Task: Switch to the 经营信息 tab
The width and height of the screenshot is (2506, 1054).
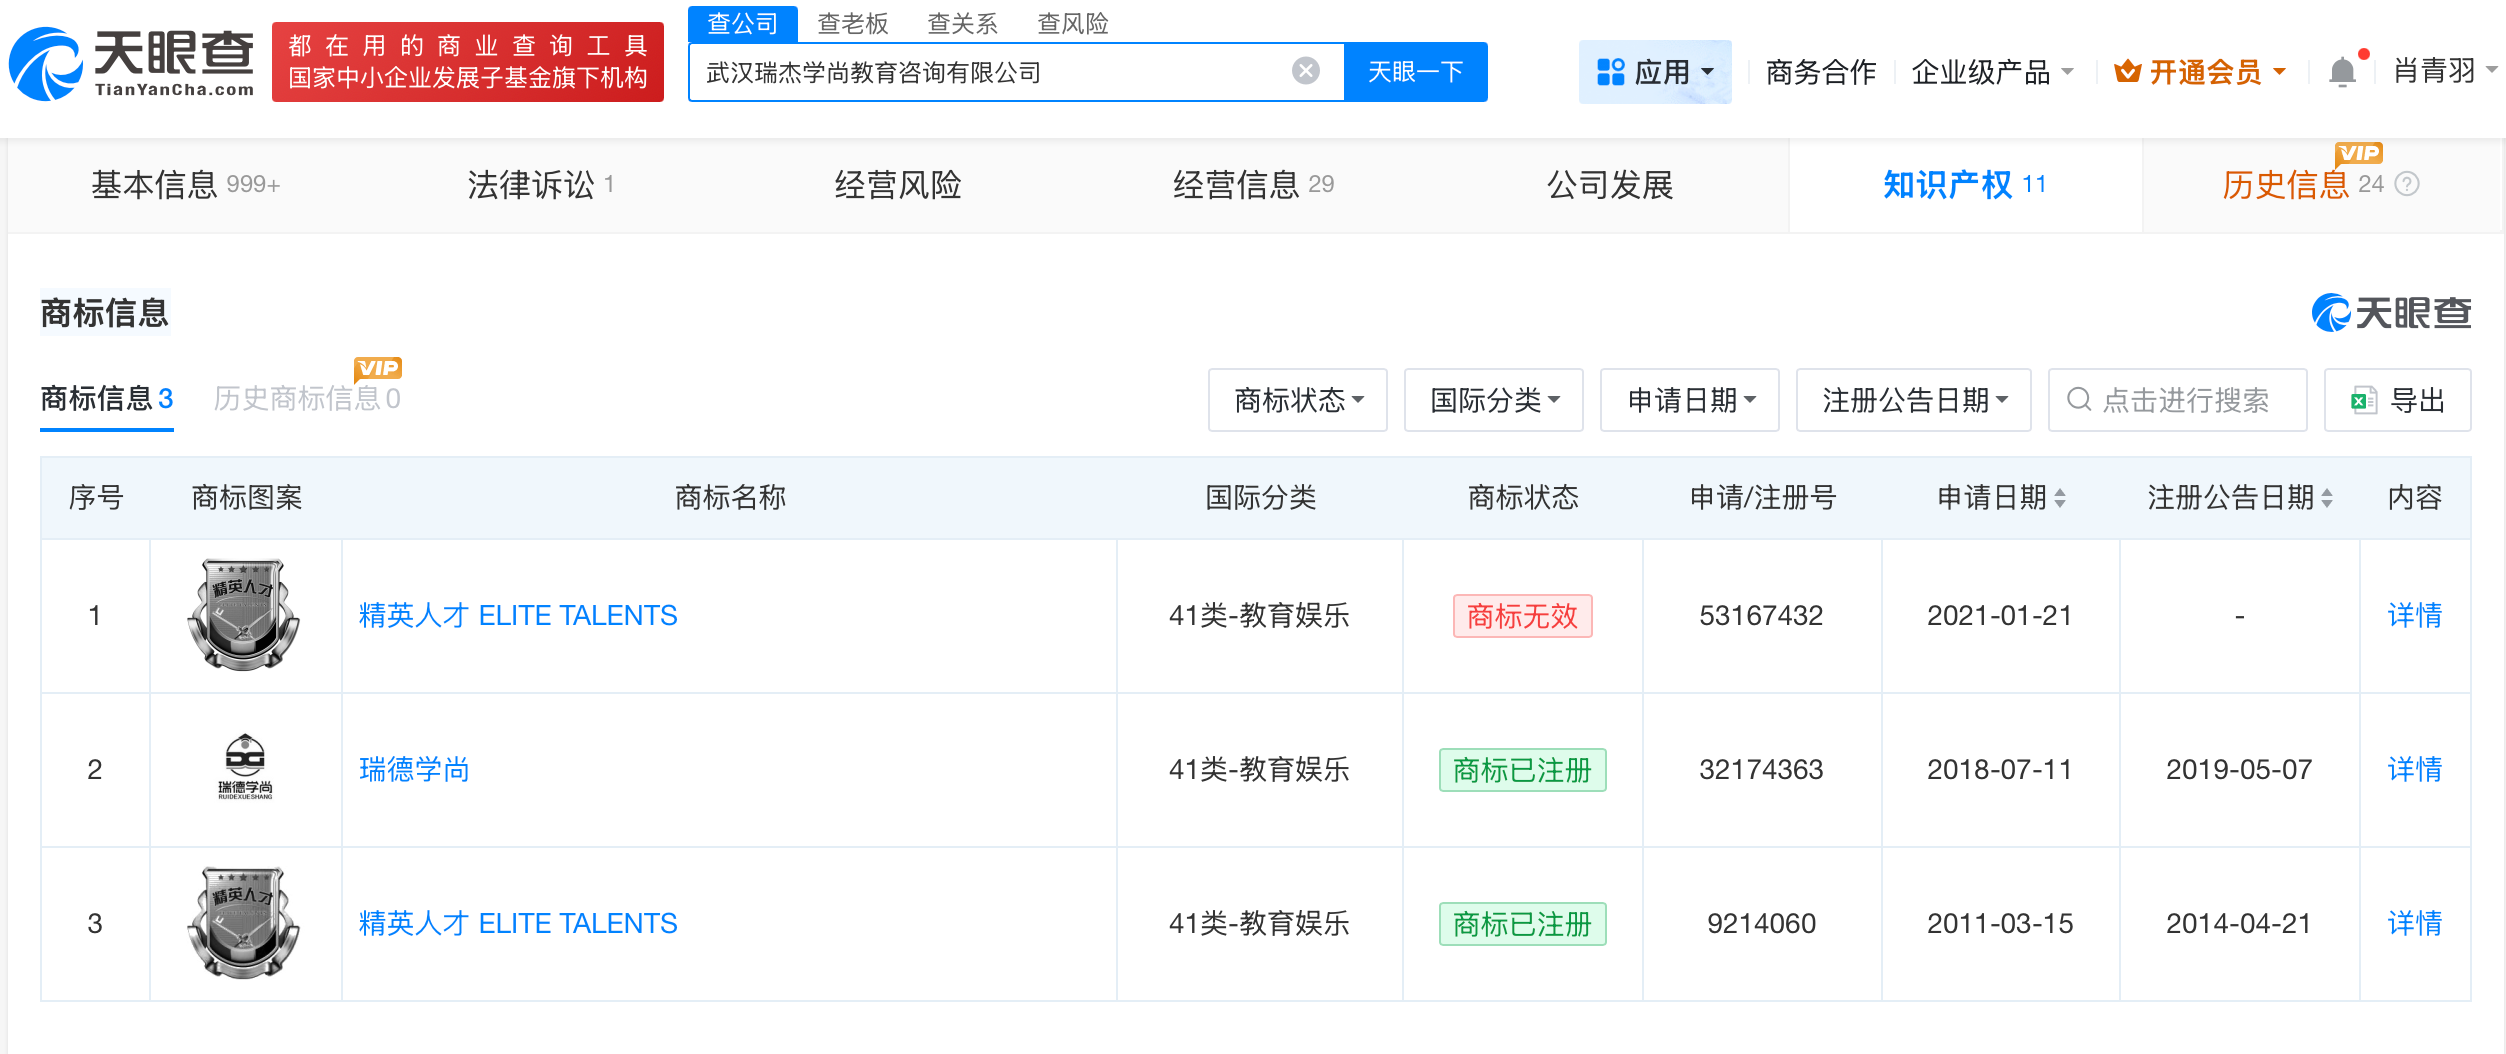Action: pos(1252,185)
